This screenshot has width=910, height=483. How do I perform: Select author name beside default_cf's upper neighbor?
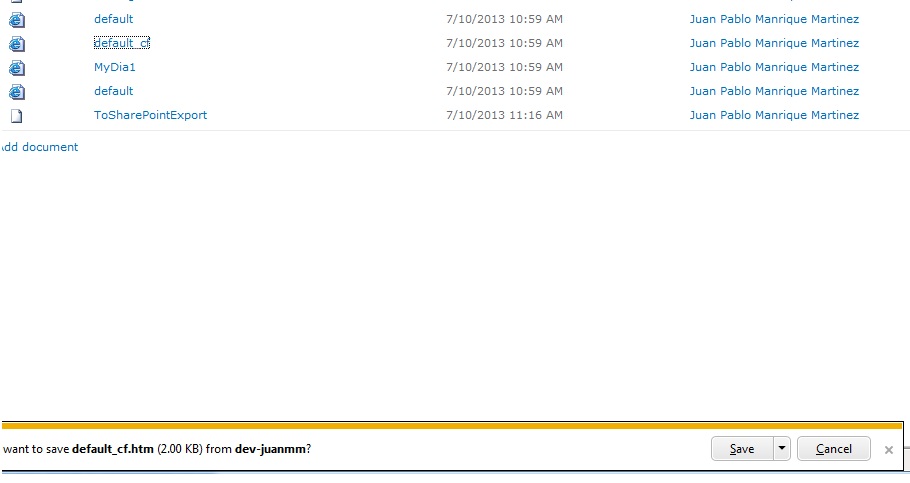point(773,19)
